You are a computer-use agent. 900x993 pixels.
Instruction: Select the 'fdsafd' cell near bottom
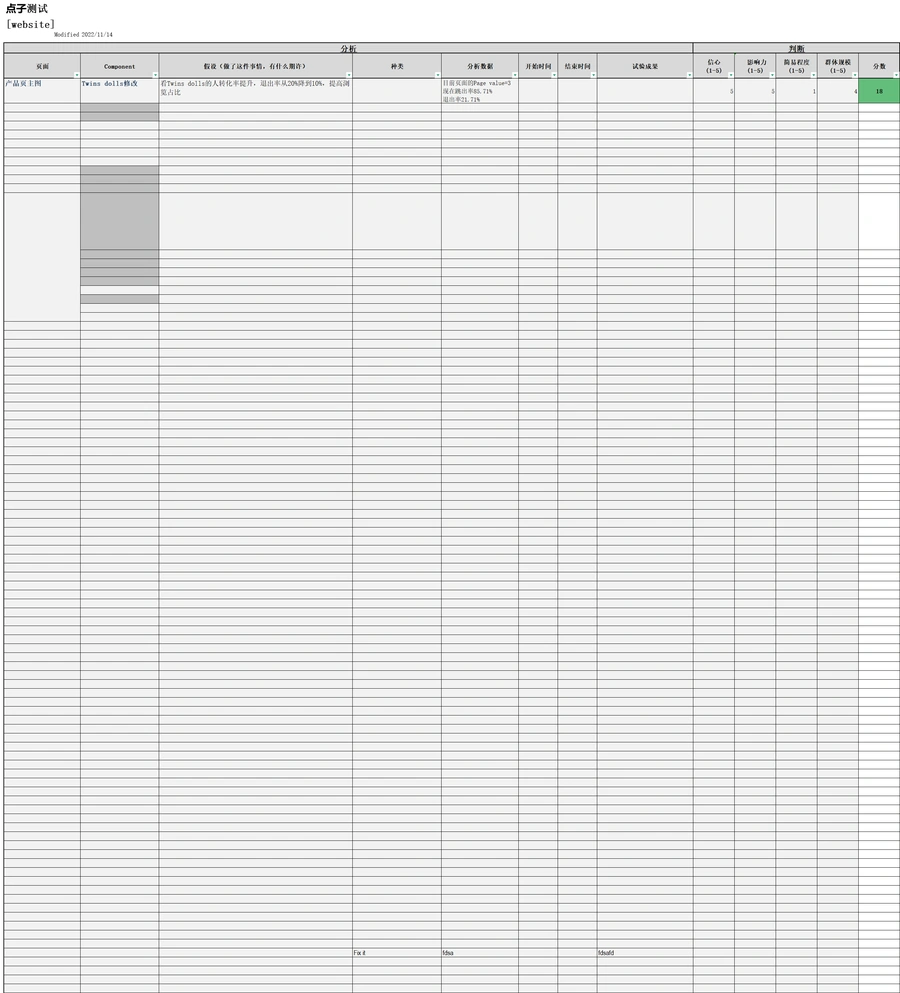(x=645, y=952)
